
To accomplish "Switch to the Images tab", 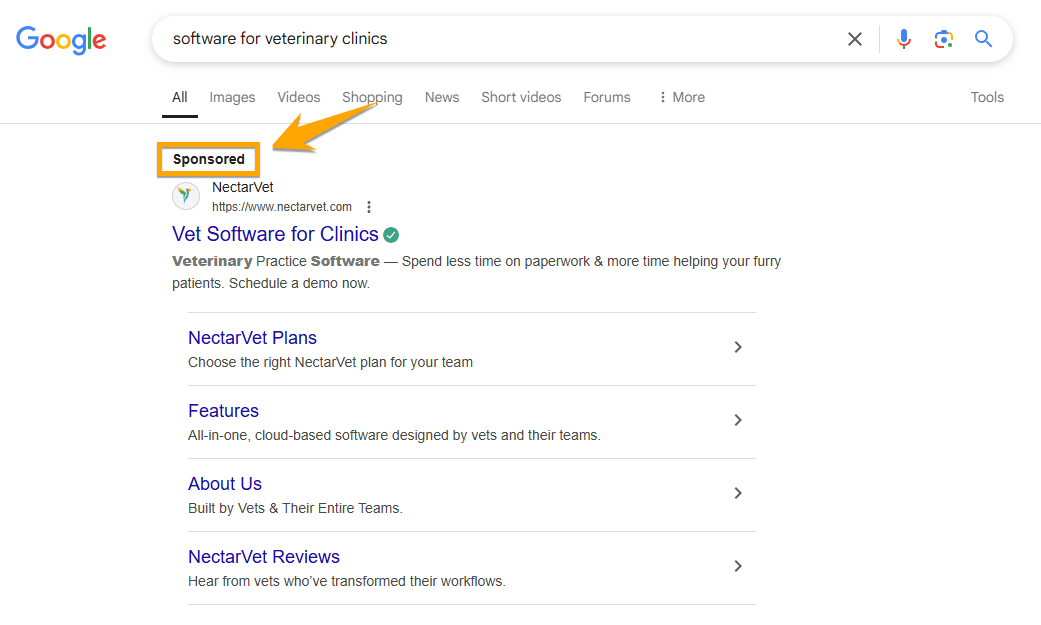I will click(232, 98).
